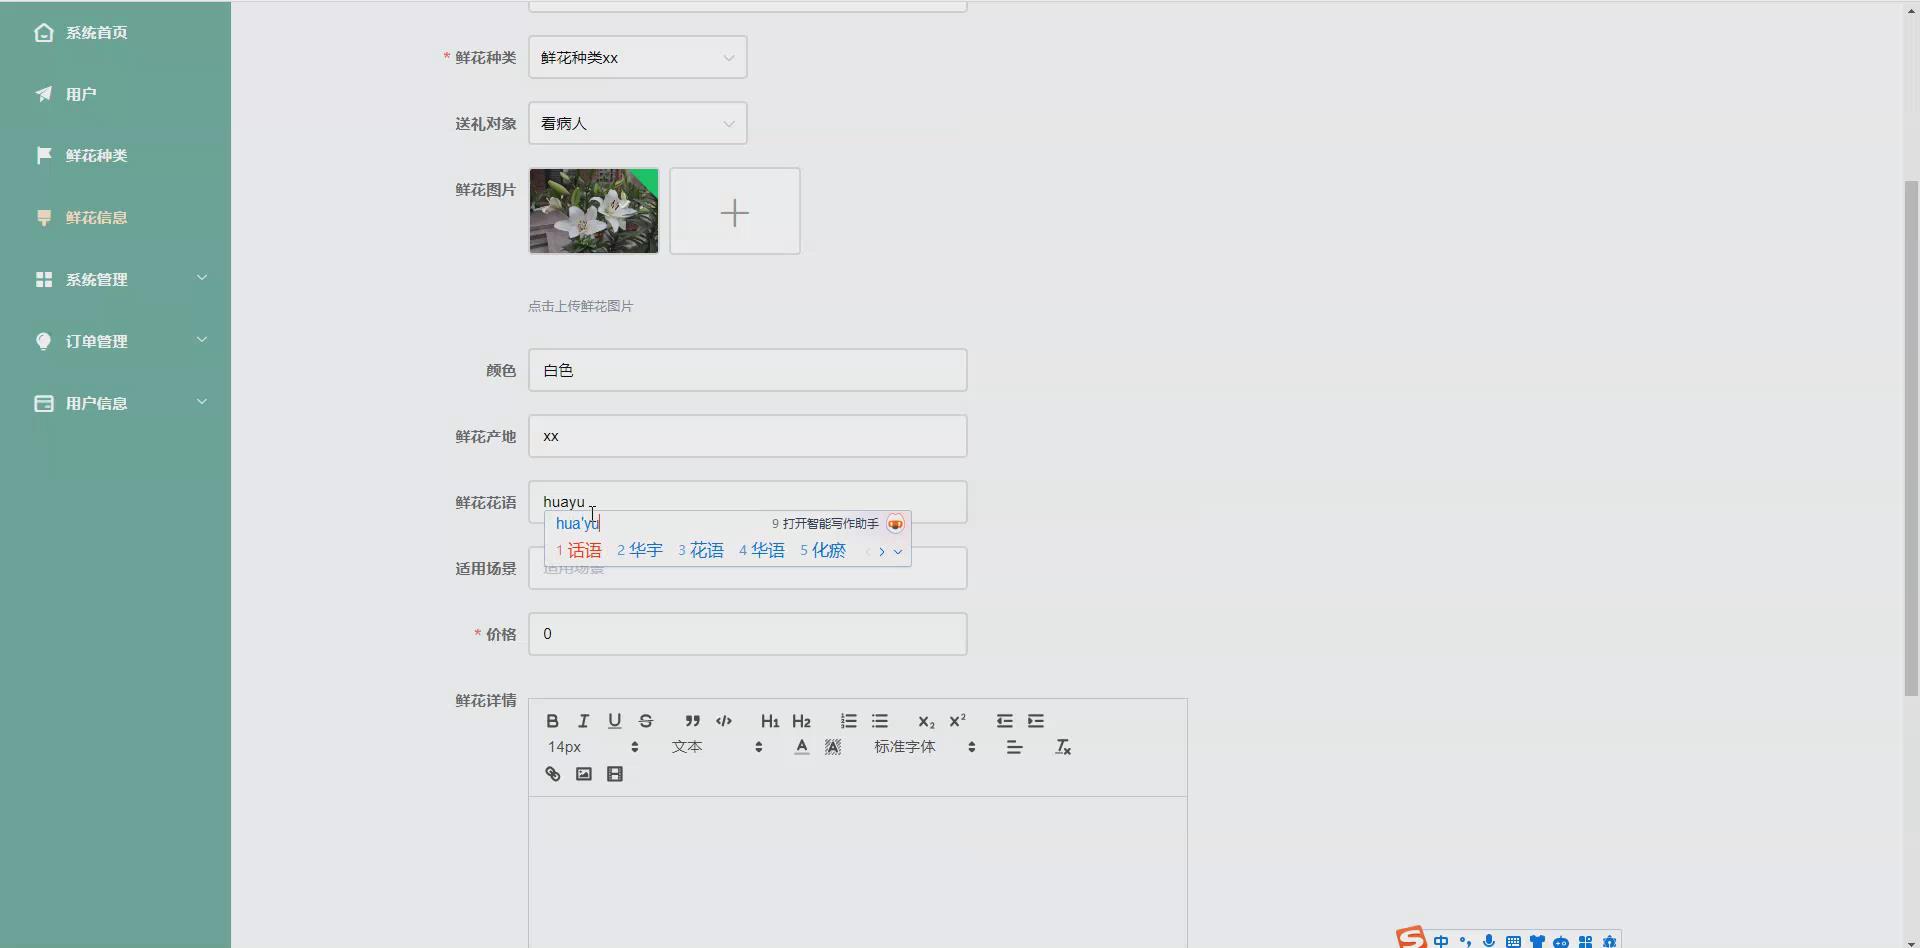Open the 鲜花种类xx dropdown
This screenshot has height=948, width=1920.
click(x=637, y=57)
